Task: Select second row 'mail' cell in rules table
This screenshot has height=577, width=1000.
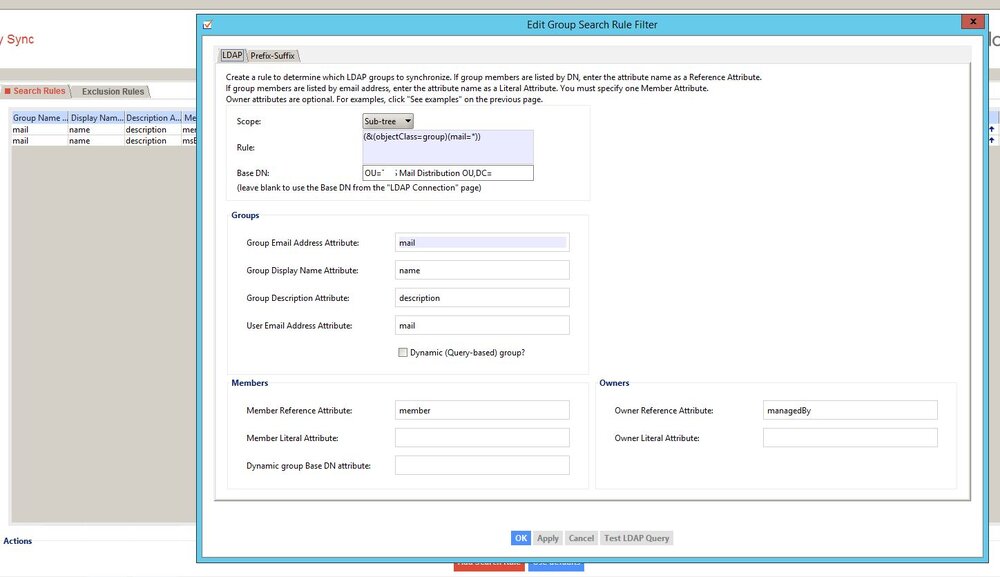Action: pos(40,140)
